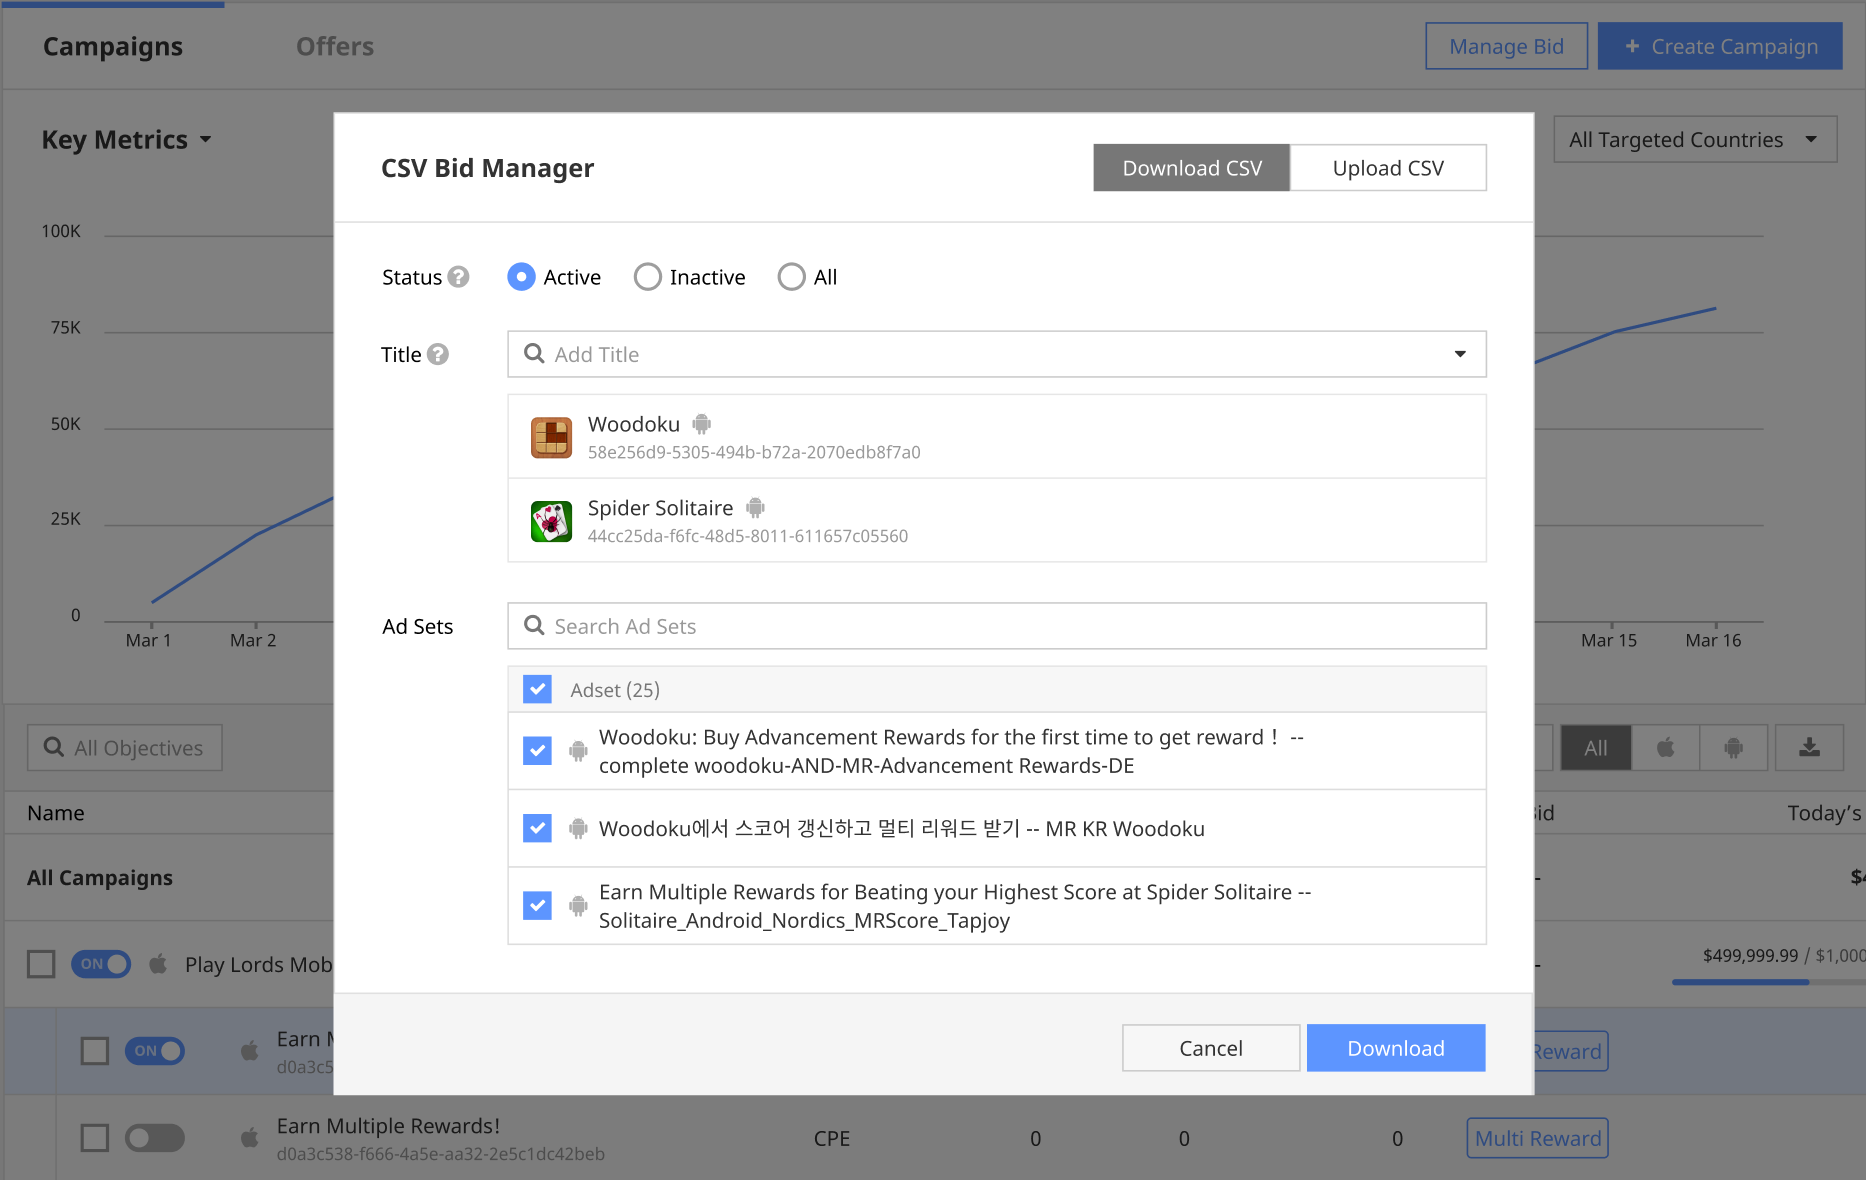This screenshot has width=1866, height=1180.
Task: Open the Offers tab
Action: [334, 47]
